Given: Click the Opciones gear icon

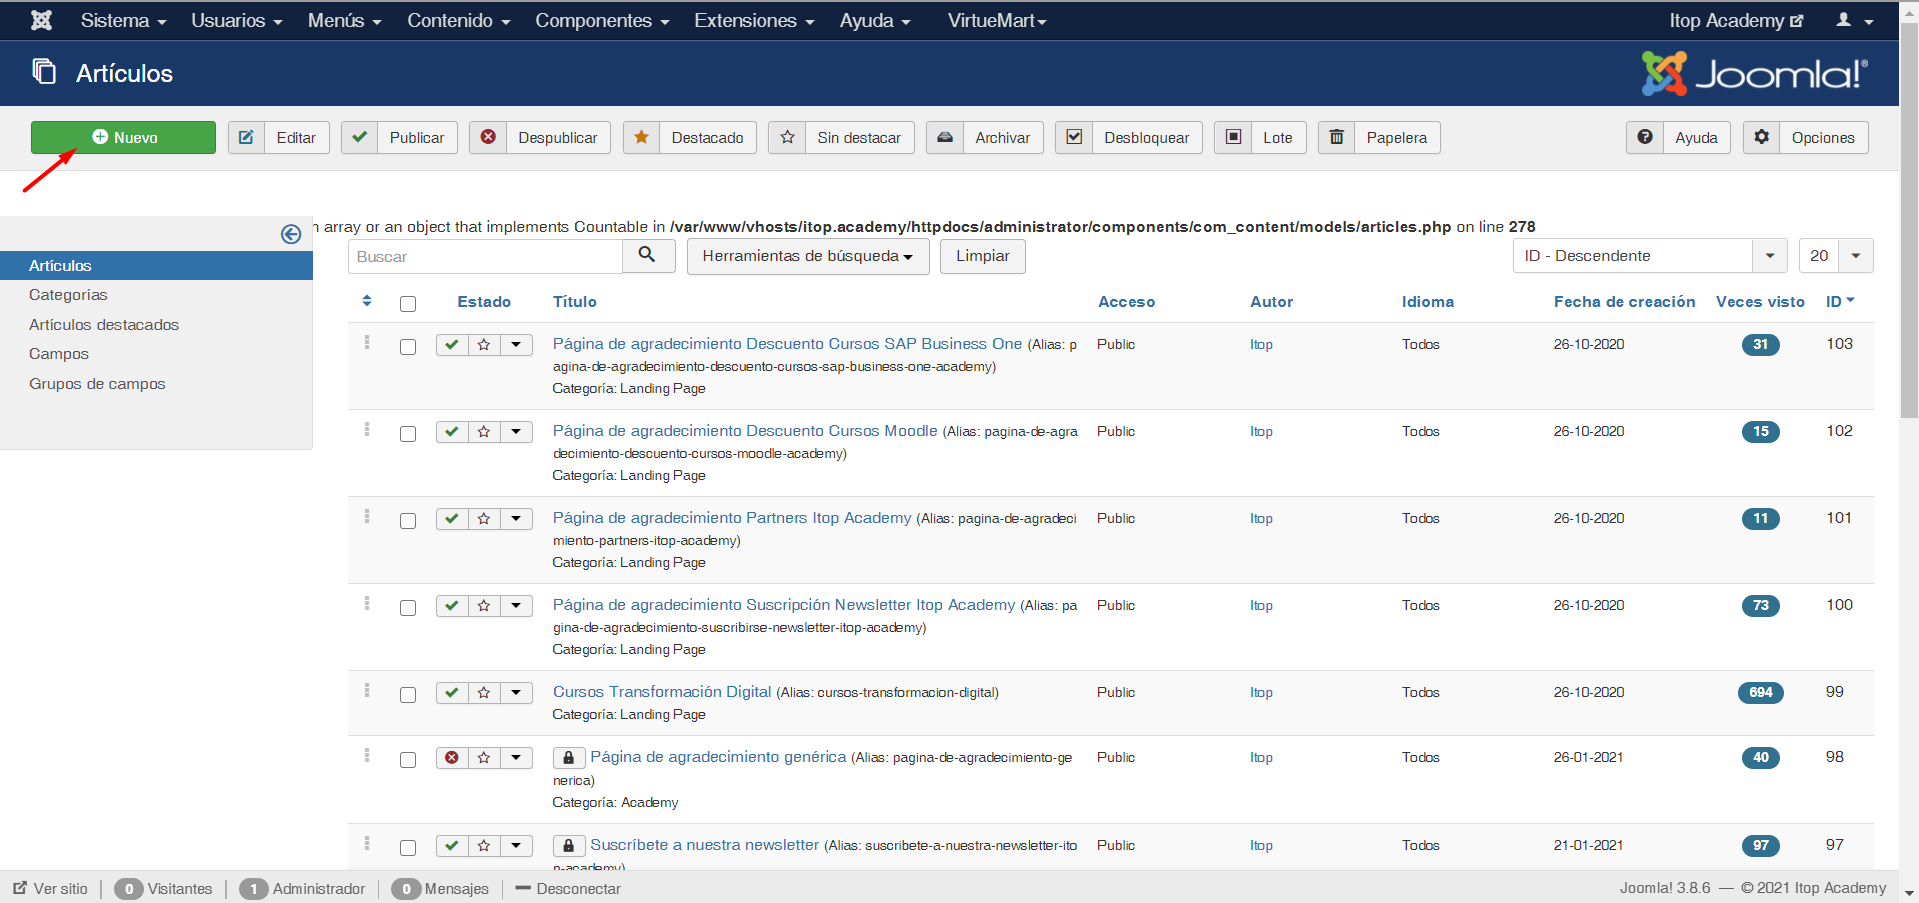Looking at the screenshot, I should pyautogui.click(x=1761, y=137).
